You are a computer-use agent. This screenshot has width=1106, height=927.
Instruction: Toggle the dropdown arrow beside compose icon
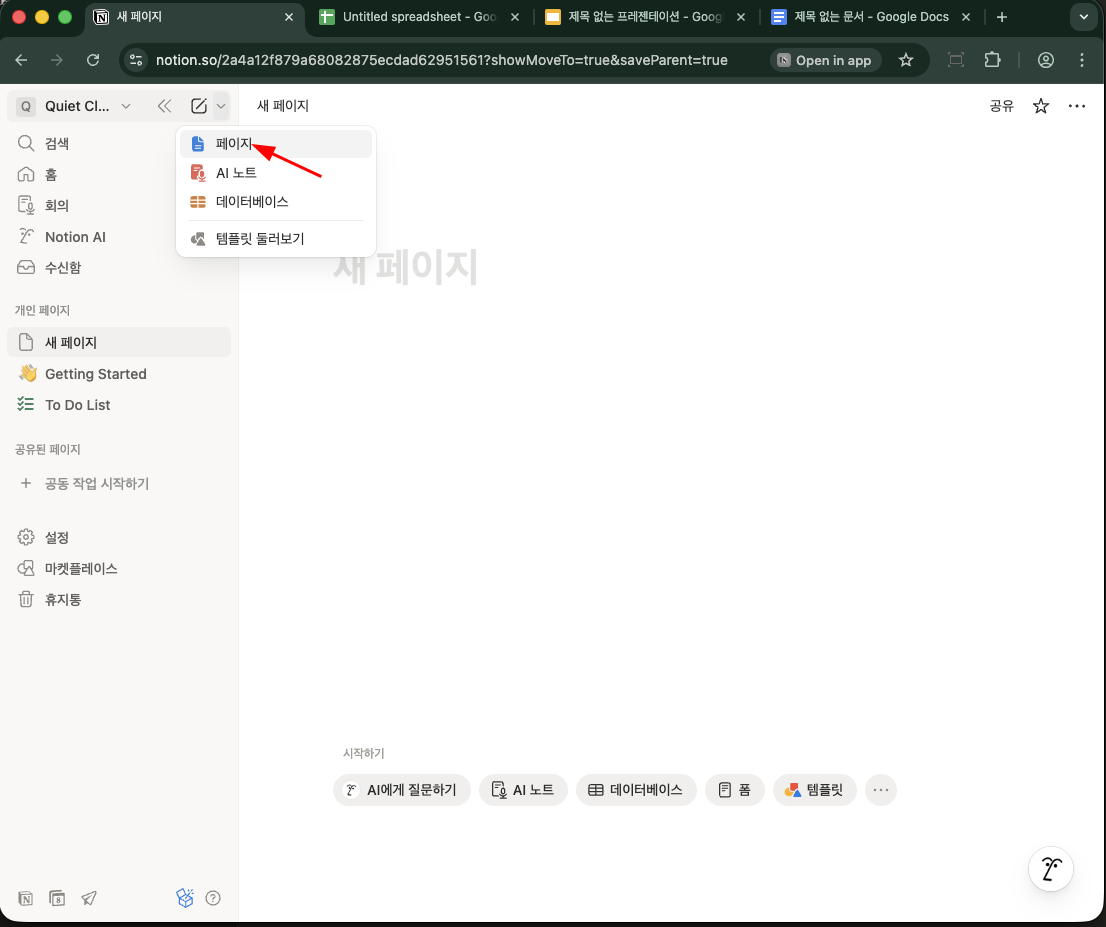(221, 106)
